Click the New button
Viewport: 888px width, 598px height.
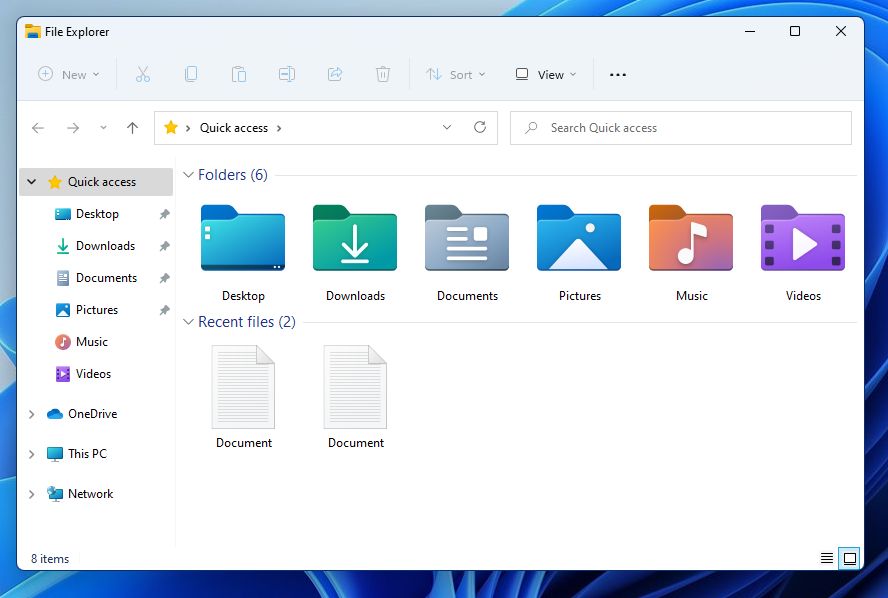coord(67,74)
